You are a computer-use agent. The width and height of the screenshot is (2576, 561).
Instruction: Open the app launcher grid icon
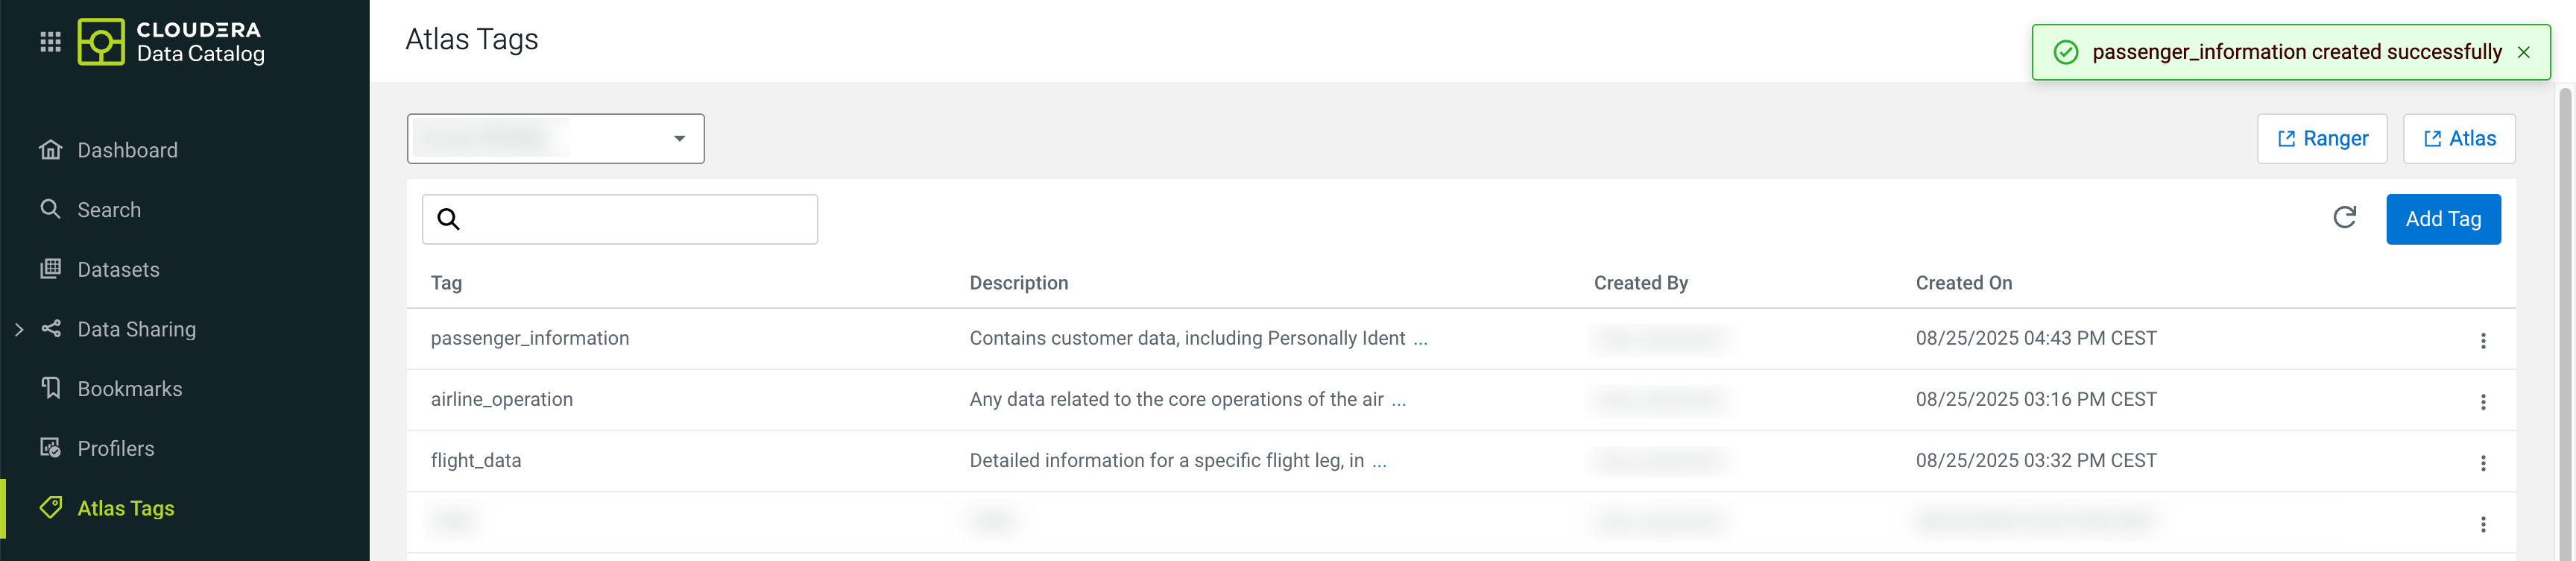50,42
